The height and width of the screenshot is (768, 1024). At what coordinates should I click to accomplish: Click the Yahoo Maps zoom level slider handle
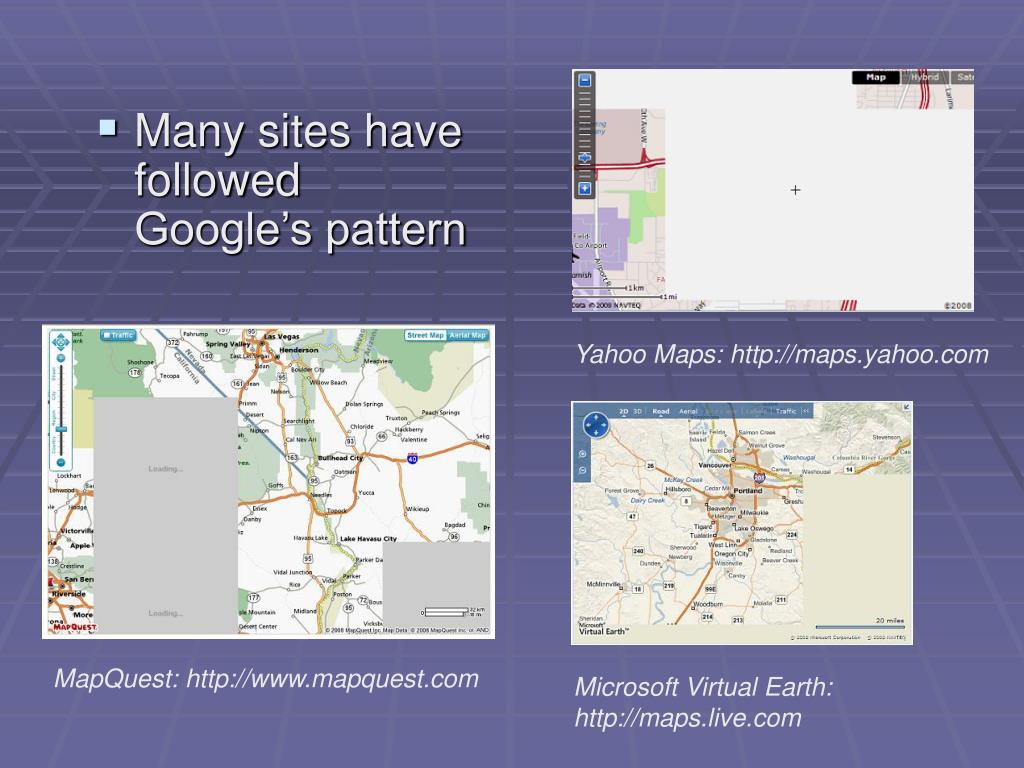point(584,157)
